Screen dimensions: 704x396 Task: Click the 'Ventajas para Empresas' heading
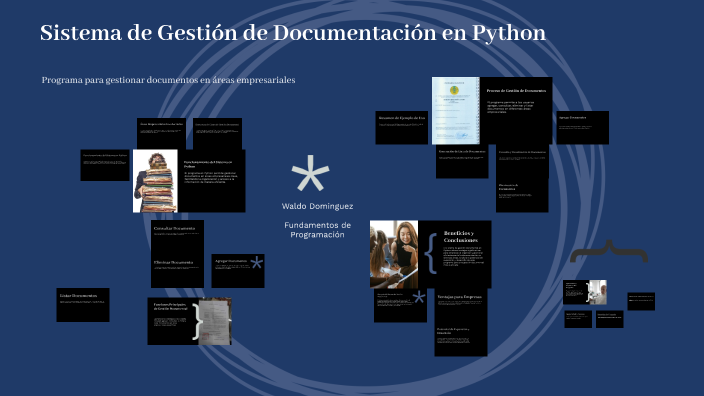460,297
